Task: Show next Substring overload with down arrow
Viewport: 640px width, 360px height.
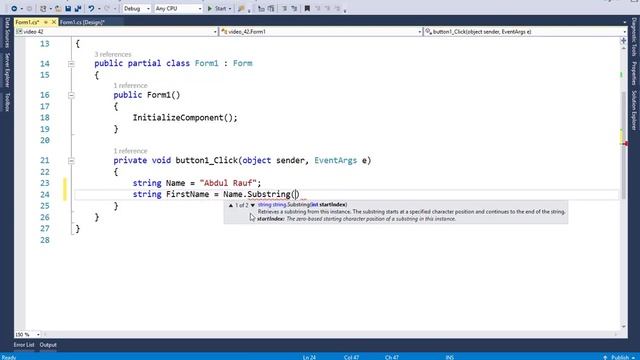Action: coord(253,205)
